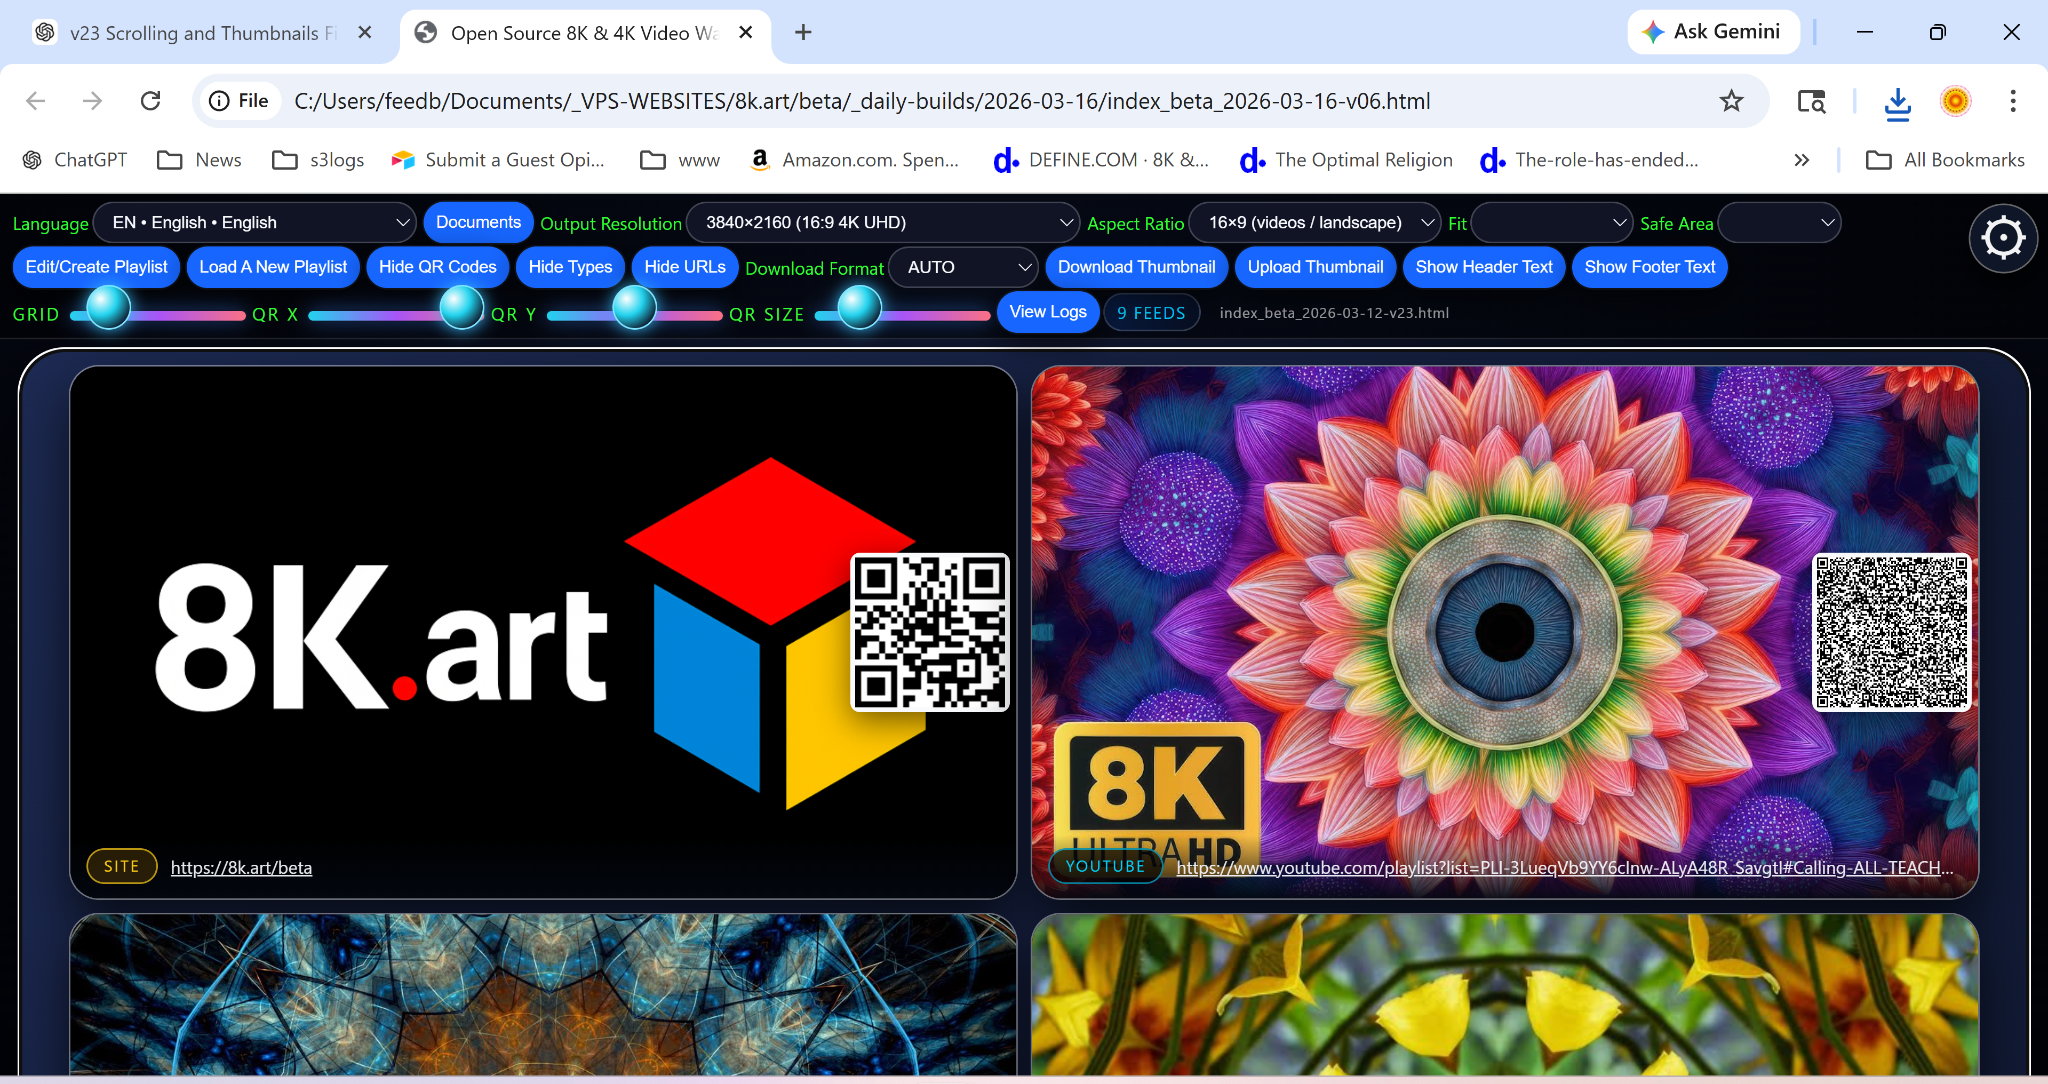Screen dimensions: 2048x1084
Task: Select Open Source 8K & 4K Video tab
Action: point(585,33)
